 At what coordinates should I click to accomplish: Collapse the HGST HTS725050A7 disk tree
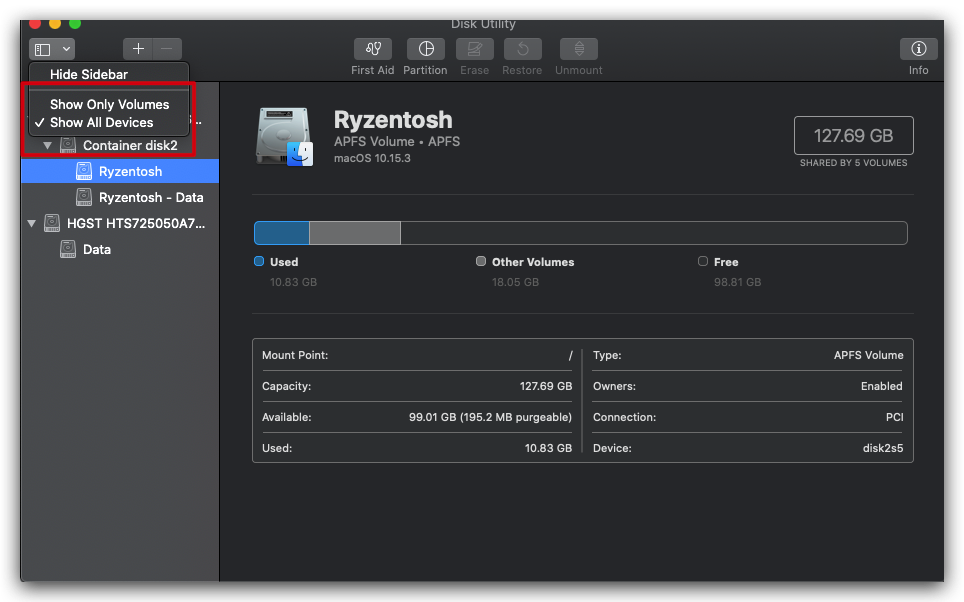[x=31, y=223]
